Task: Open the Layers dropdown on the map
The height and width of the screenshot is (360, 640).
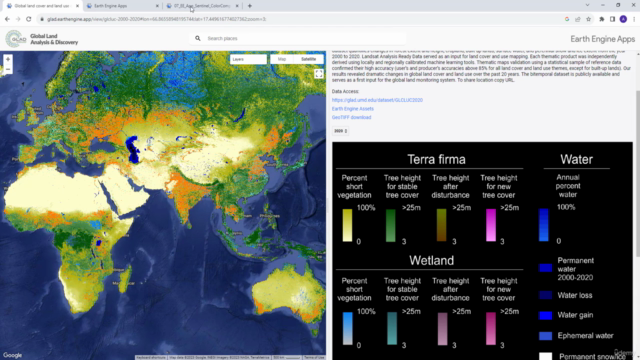Action: tap(248, 59)
